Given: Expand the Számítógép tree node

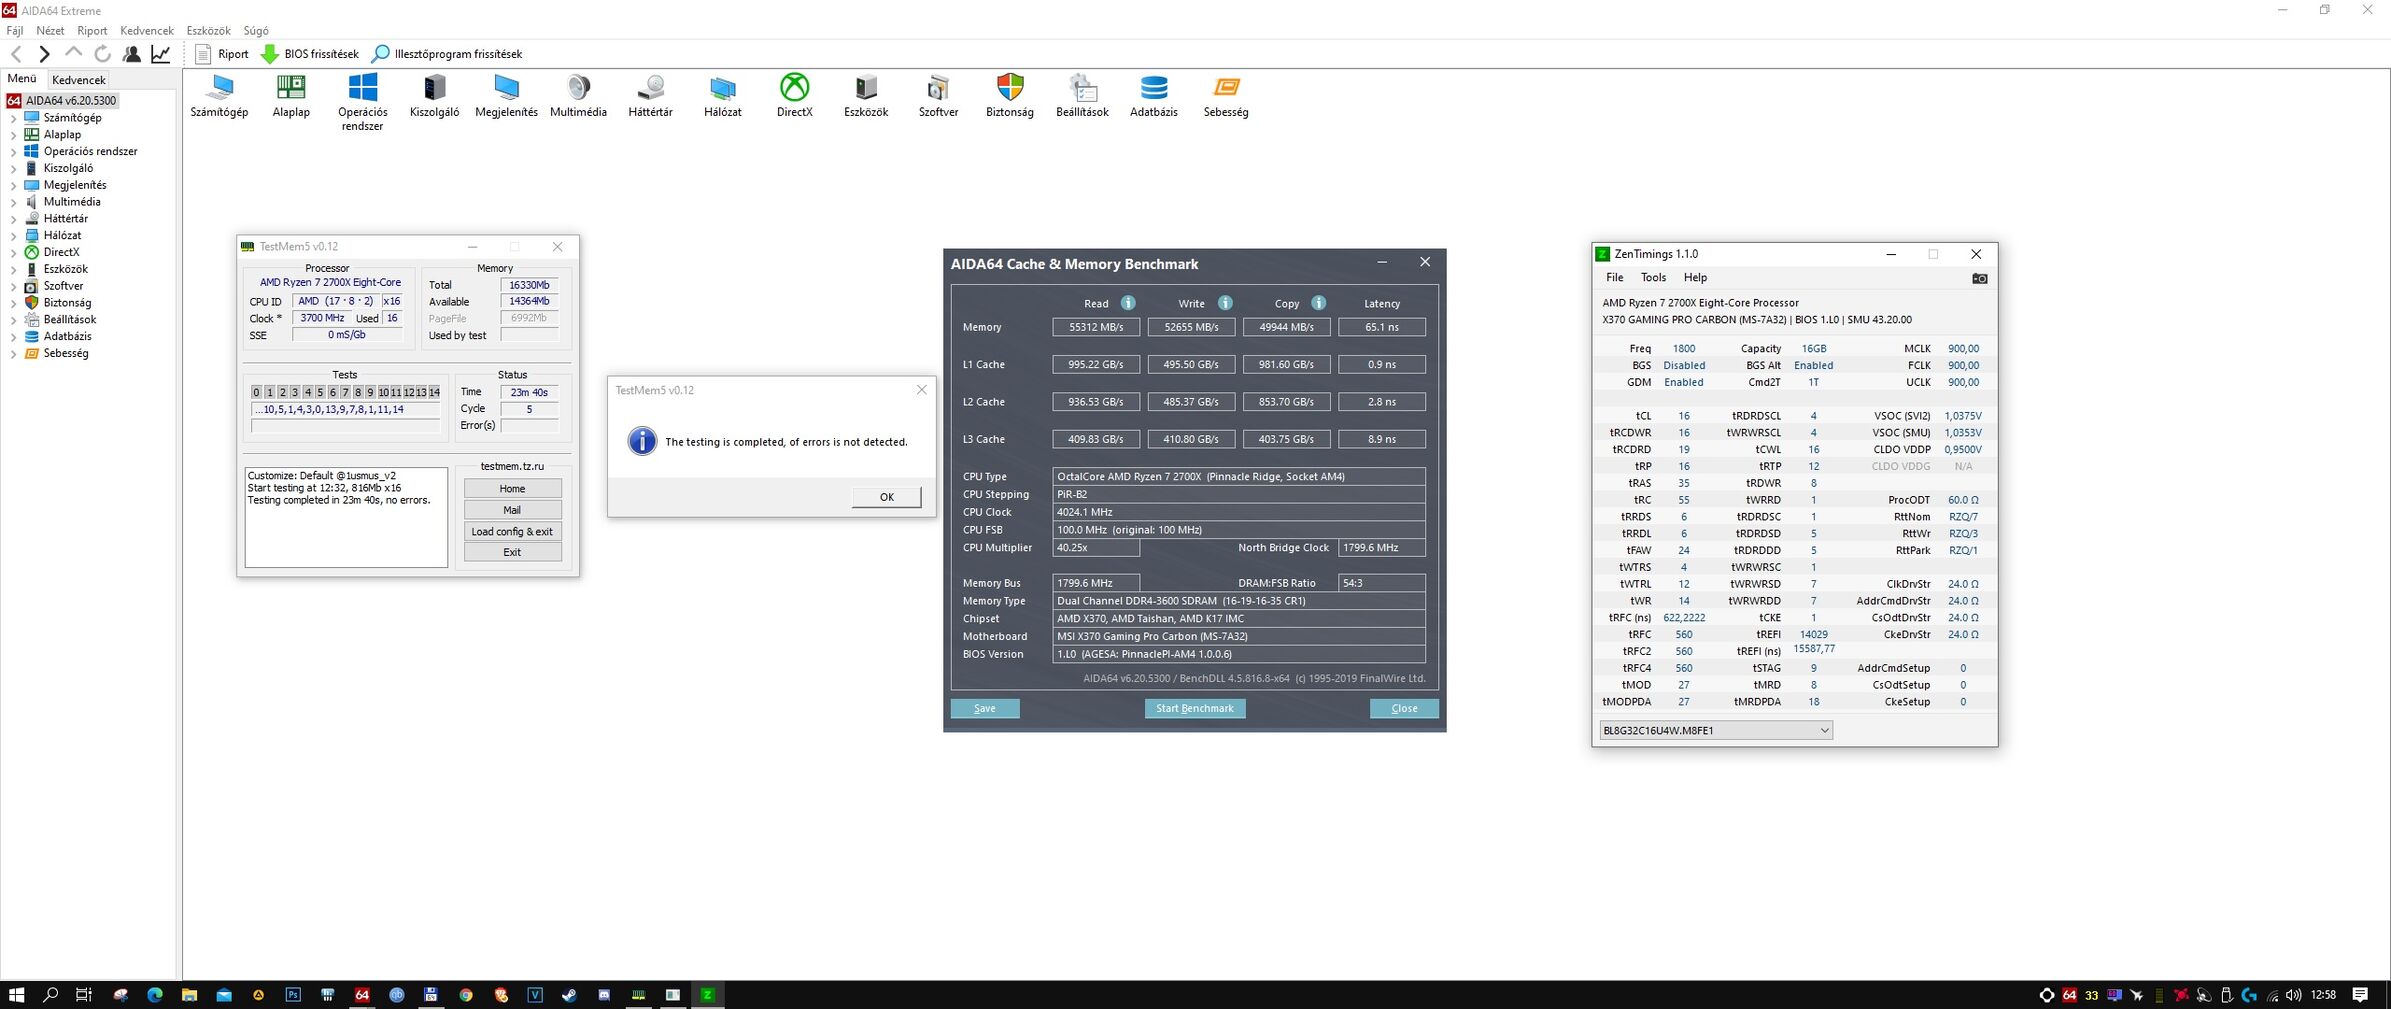Looking at the screenshot, I should 13,118.
